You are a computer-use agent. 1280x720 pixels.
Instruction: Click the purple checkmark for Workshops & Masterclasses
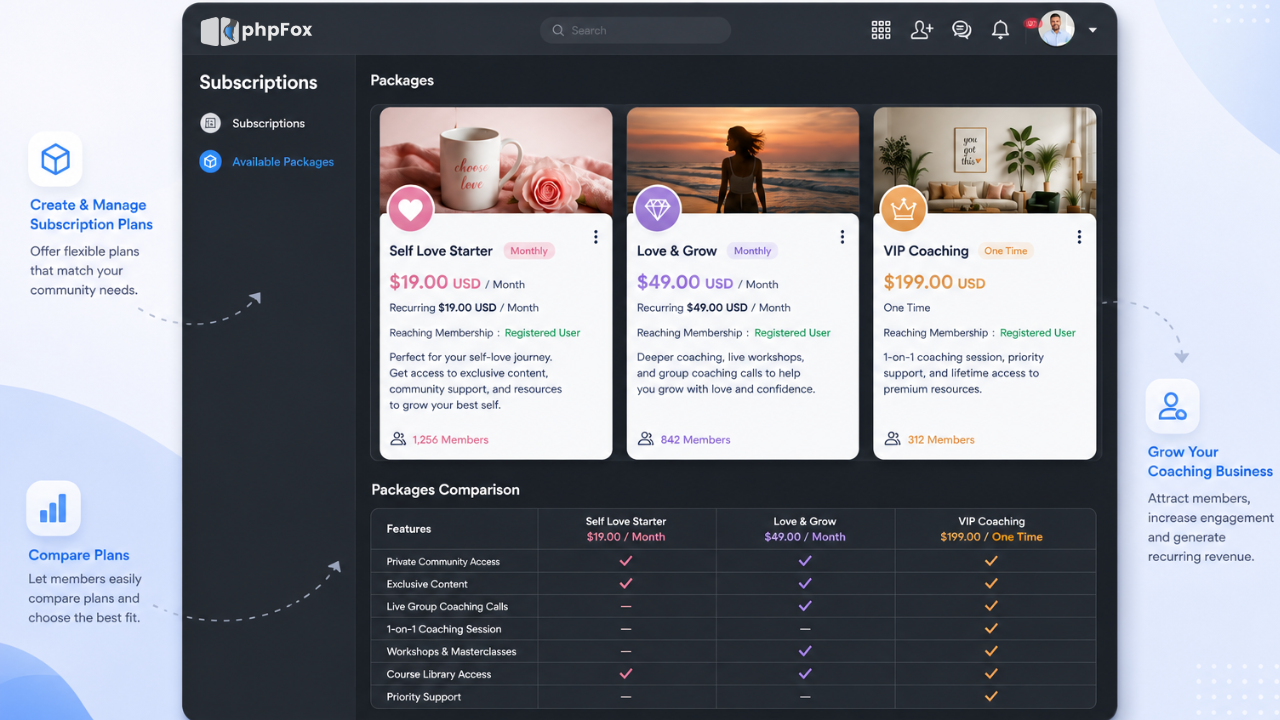(805, 651)
